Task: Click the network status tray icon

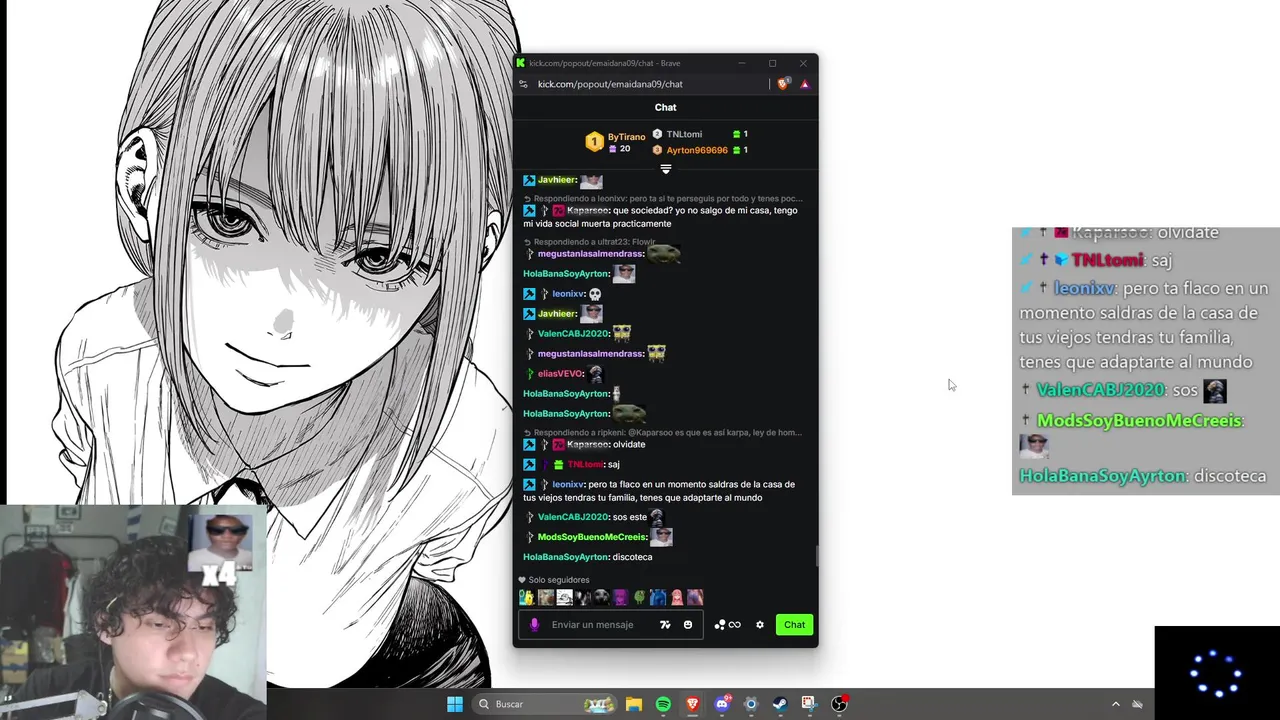Action: pyautogui.click(x=1137, y=704)
